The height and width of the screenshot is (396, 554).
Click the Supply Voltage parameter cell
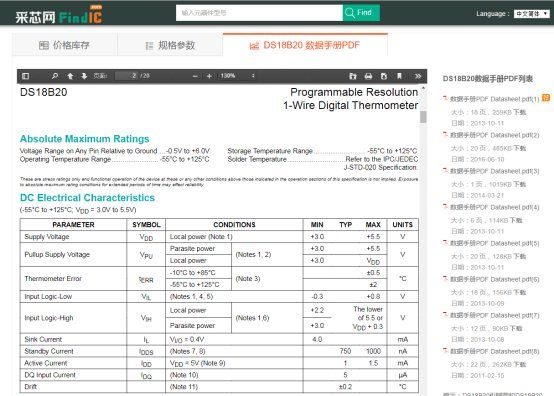[x=73, y=237]
